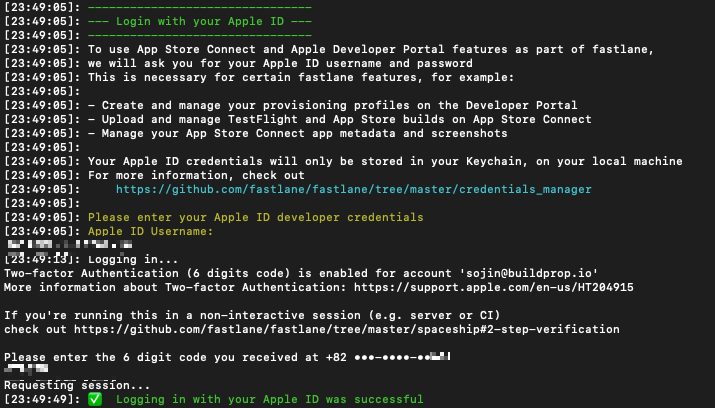This screenshot has height=408, width=715.
Task: Click 'Create and manage your provisioning profiles' line
Action: [x=332, y=105]
